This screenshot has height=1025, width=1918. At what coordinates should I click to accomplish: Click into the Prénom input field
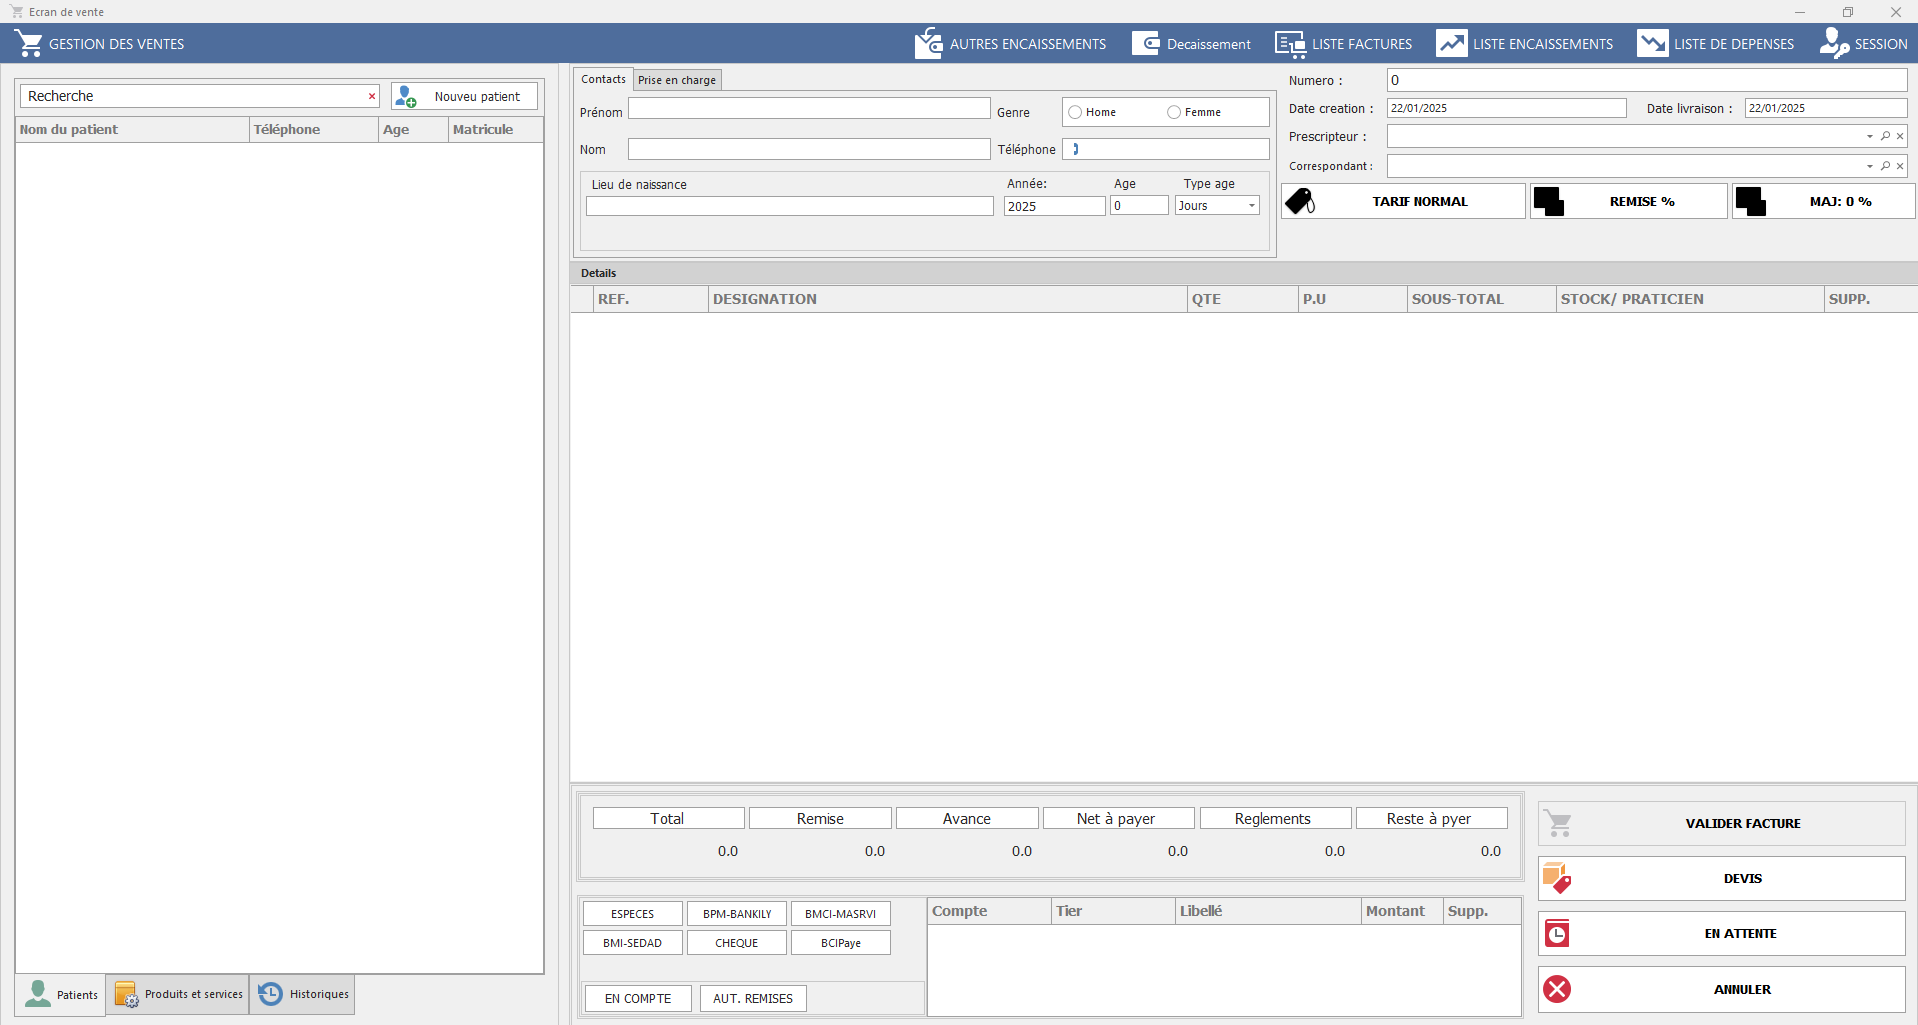pyautogui.click(x=808, y=109)
